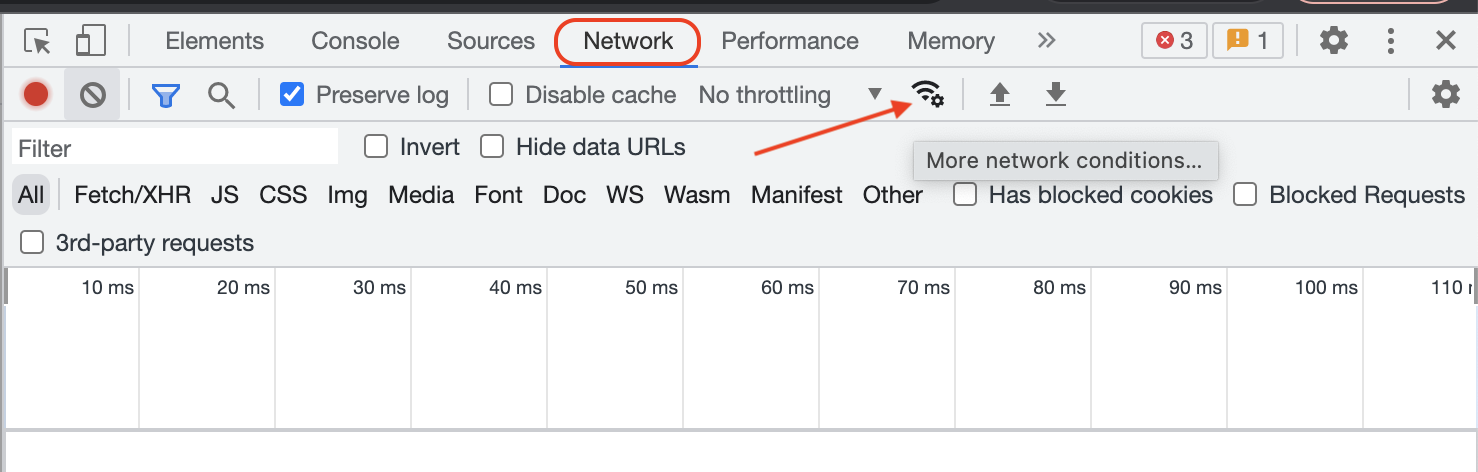Stop recording the network log
This screenshot has height=472, width=1478.
click(x=37, y=95)
